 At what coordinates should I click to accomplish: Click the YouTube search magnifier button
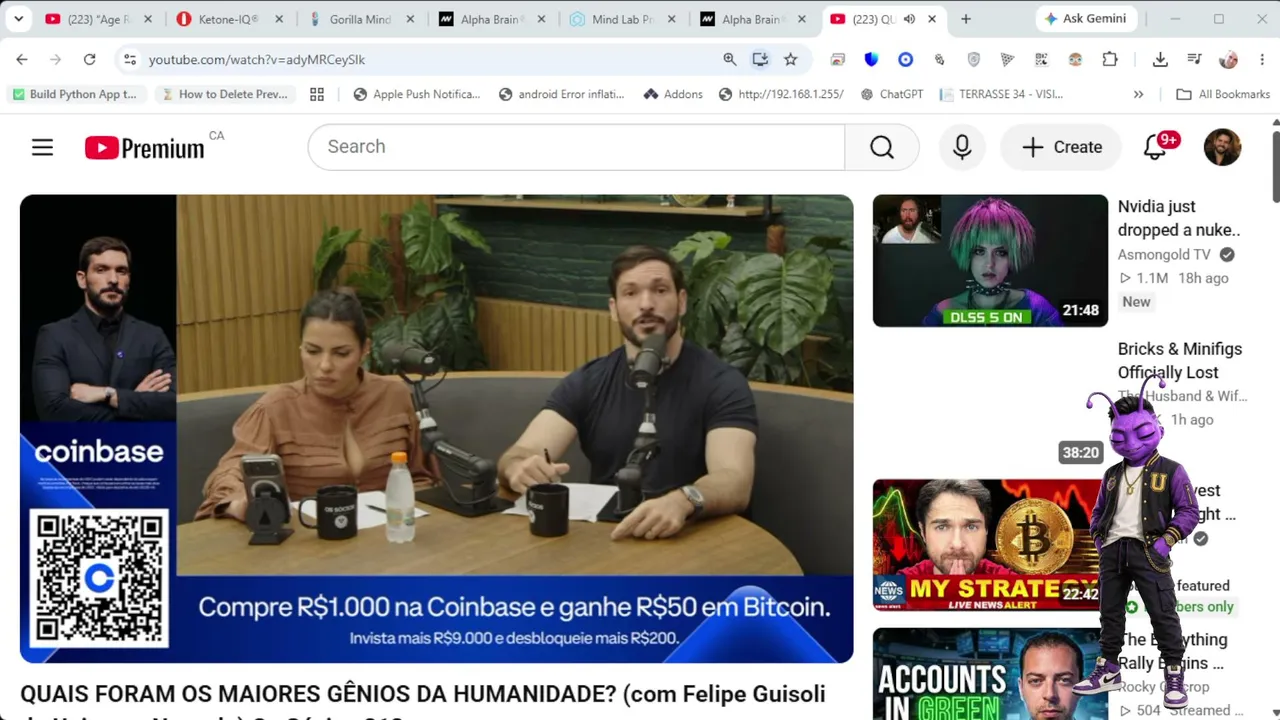click(x=882, y=147)
